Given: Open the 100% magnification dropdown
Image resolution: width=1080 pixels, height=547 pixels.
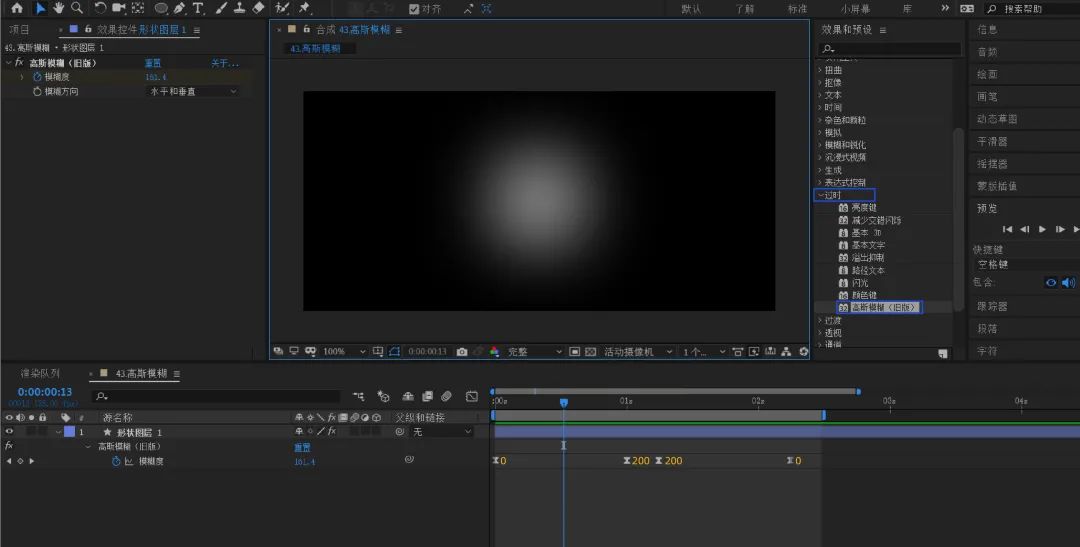Looking at the screenshot, I should coord(344,351).
